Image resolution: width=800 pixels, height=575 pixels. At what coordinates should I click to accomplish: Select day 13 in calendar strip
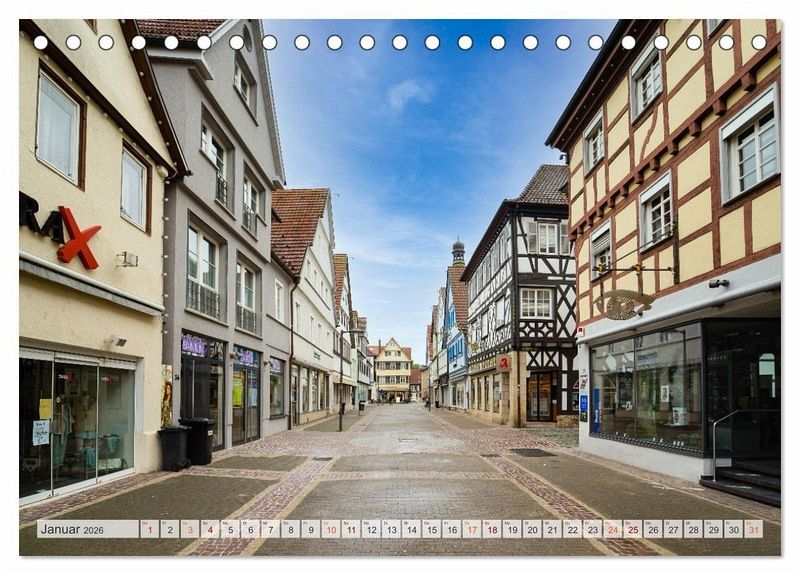click(391, 529)
